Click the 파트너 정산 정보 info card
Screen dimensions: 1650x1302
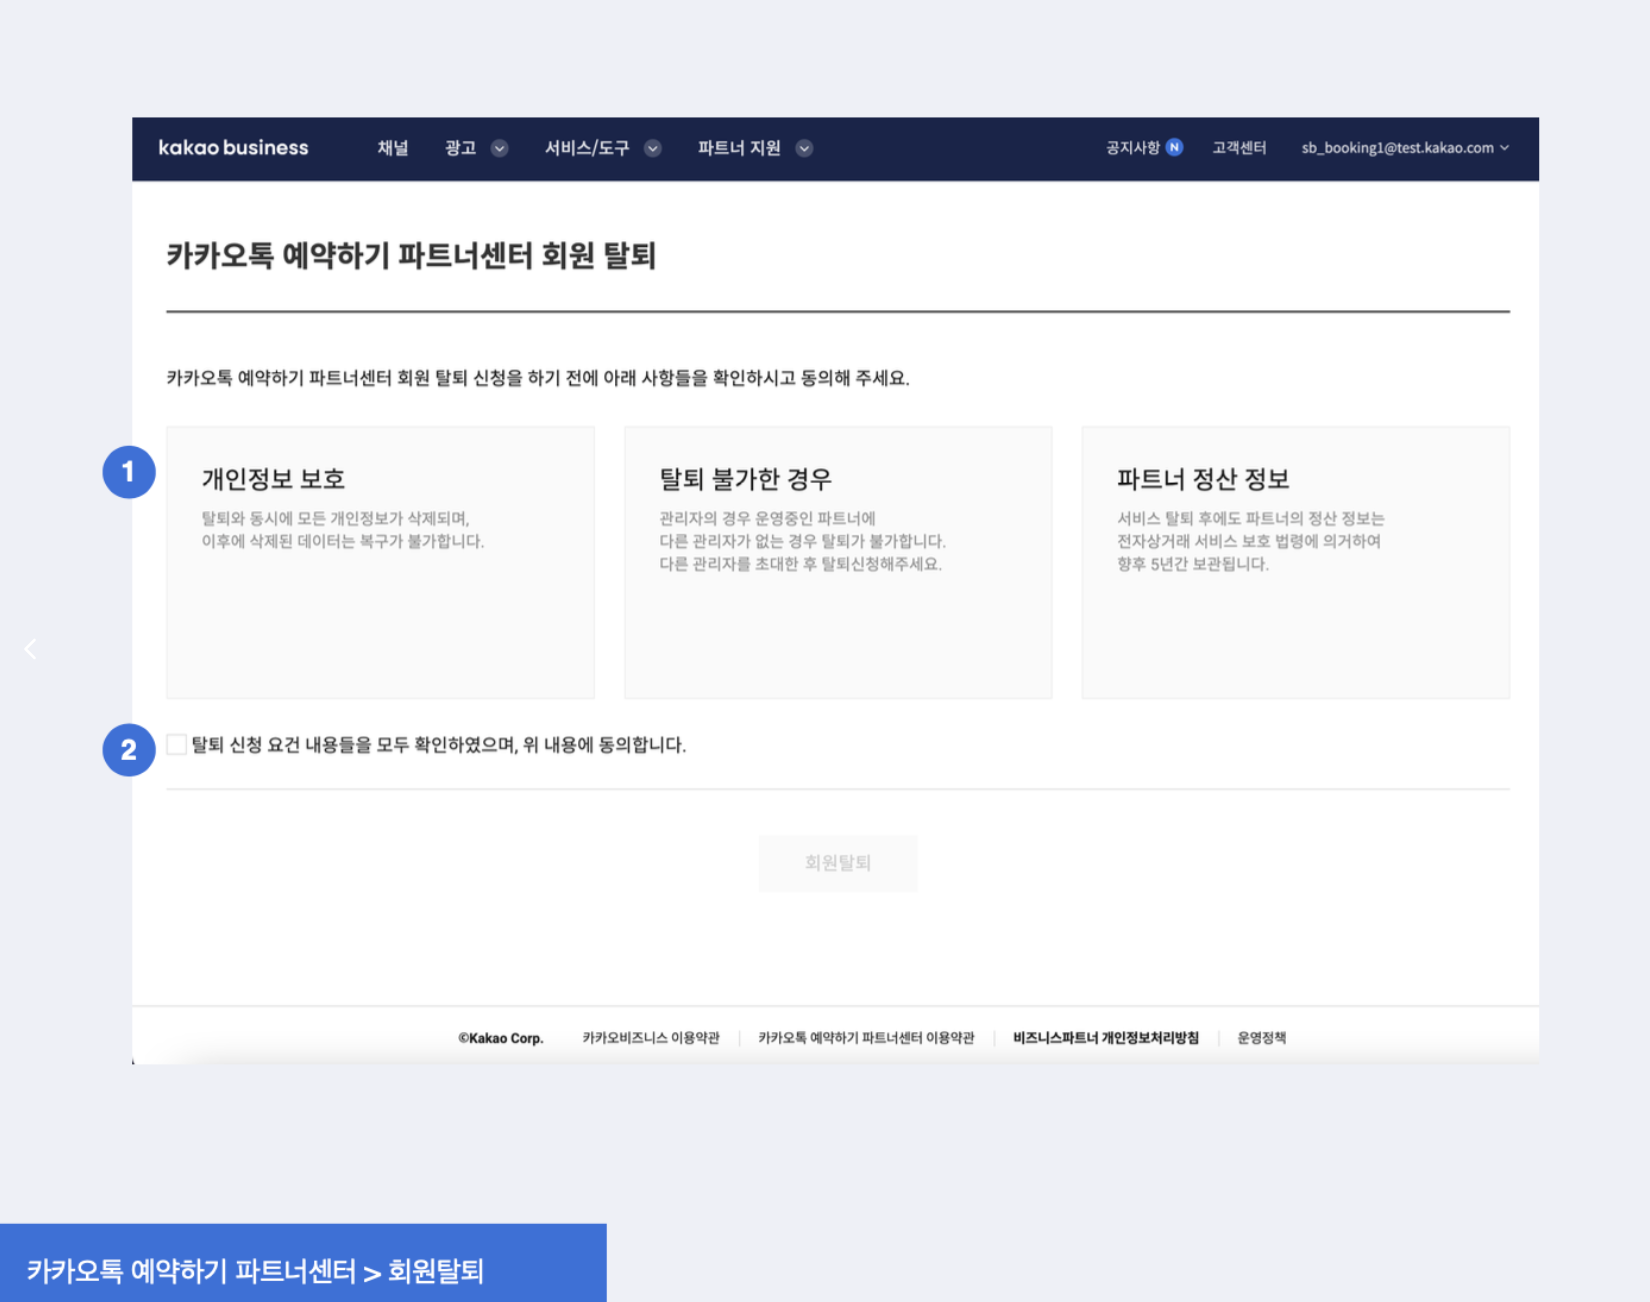[1295, 562]
